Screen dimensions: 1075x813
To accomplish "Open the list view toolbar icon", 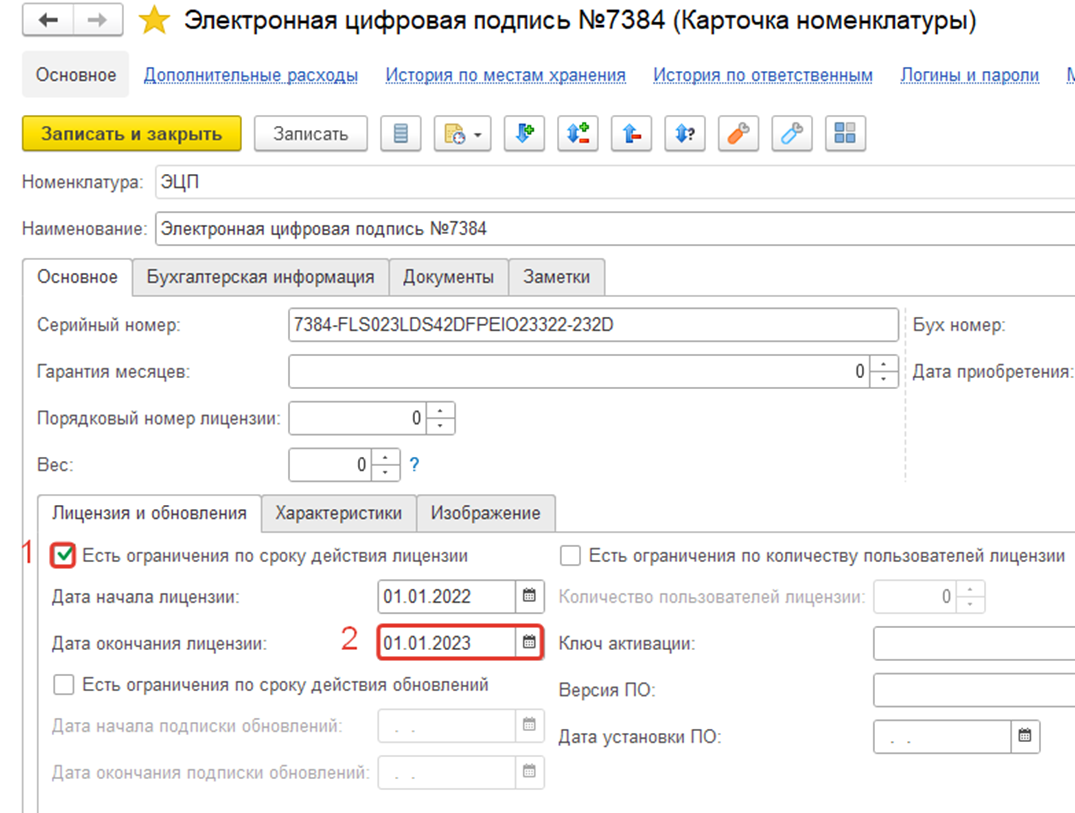I will click(400, 133).
